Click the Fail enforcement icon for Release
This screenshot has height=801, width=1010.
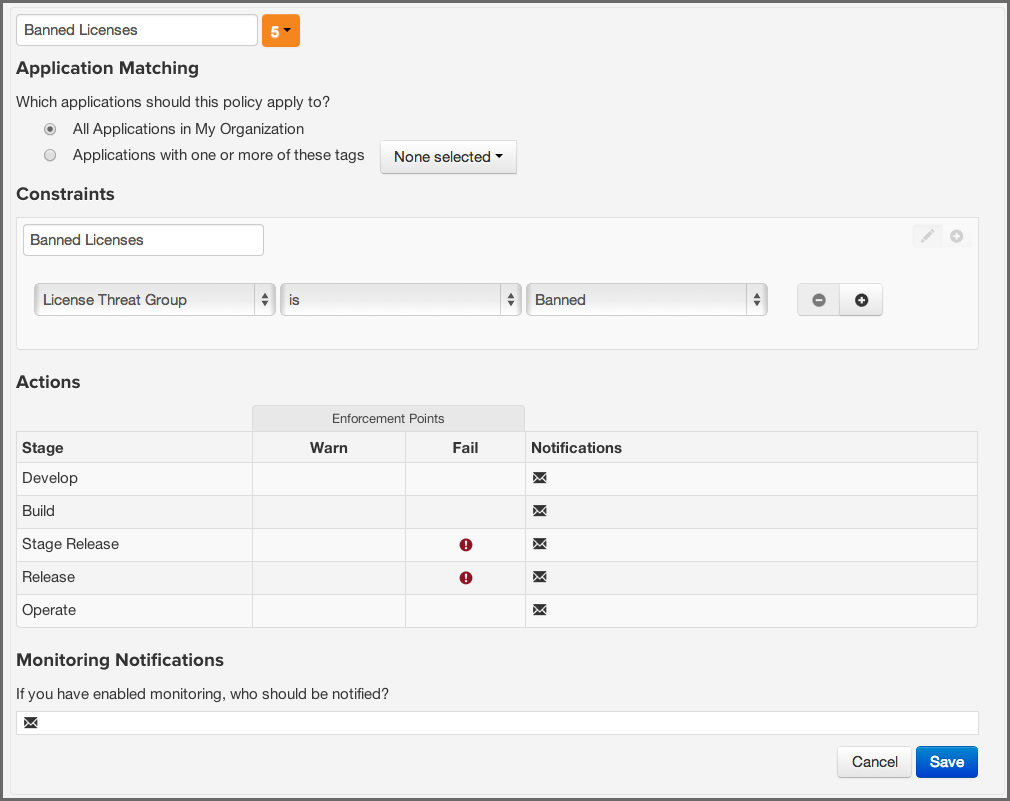465,577
